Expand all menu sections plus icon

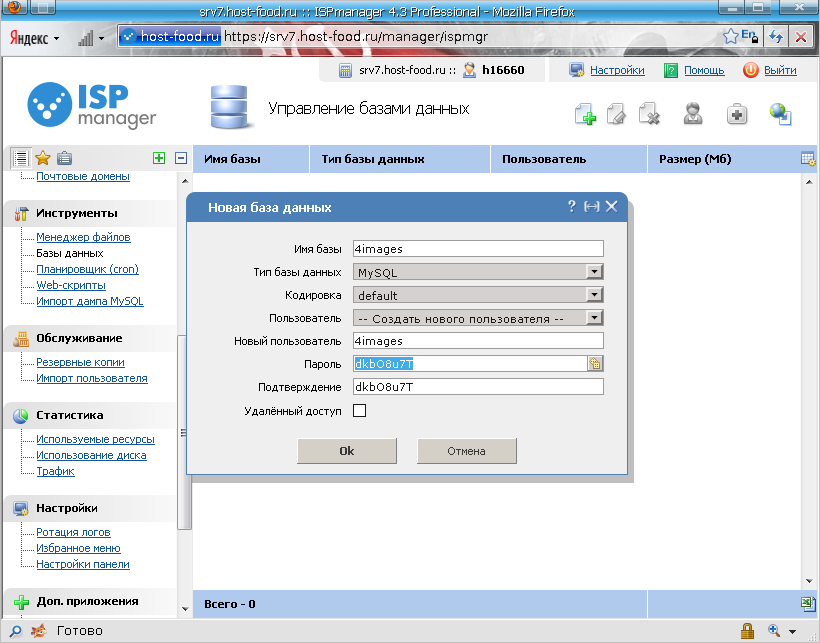pos(159,158)
